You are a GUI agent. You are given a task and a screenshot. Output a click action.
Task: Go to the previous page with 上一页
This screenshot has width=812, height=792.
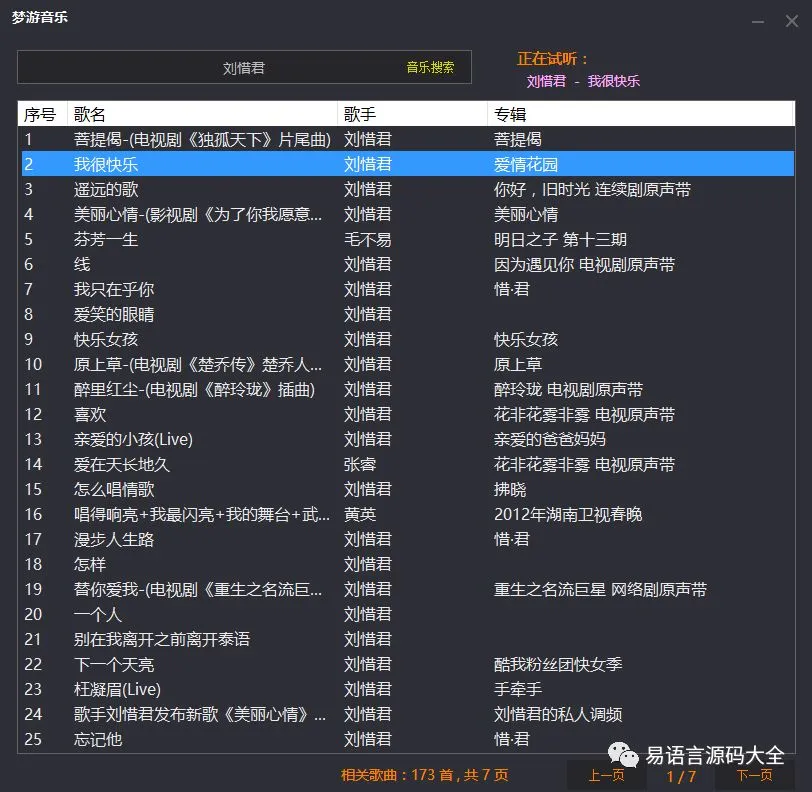(606, 775)
